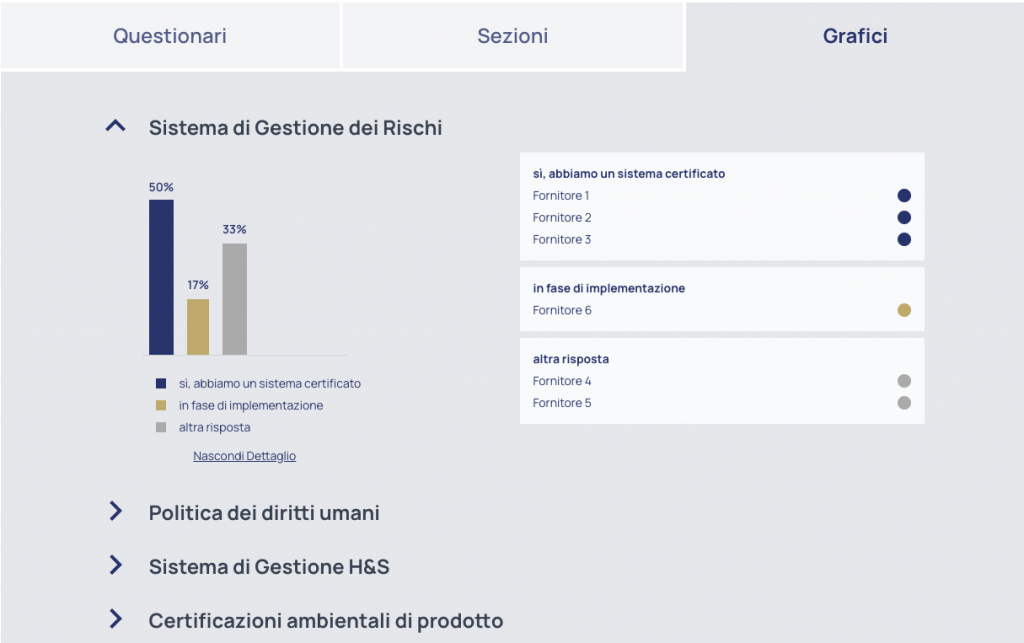1024x643 pixels.
Task: Click the legend text 'in fase di implementazione'
Action: (x=251, y=405)
